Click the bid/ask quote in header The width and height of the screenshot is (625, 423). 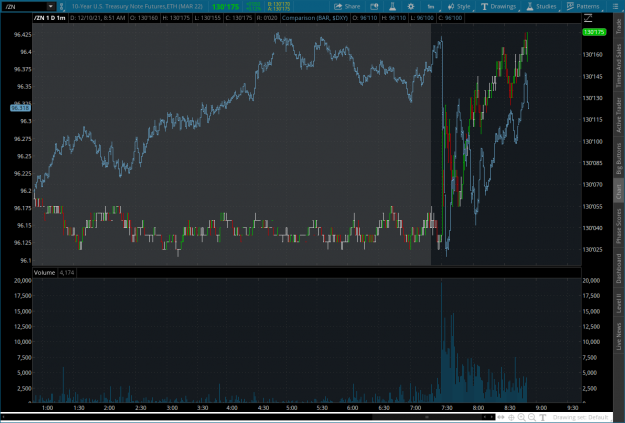[x=279, y=6]
